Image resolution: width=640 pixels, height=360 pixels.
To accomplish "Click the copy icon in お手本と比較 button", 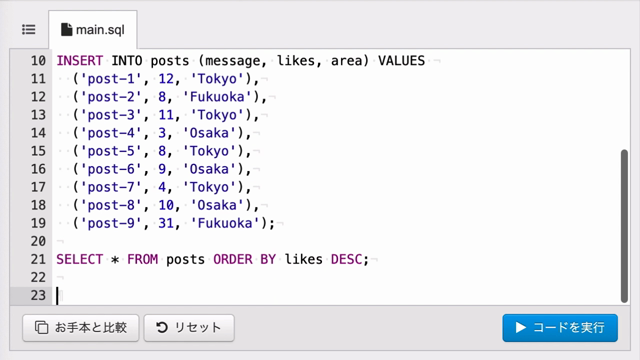I will point(41,327).
